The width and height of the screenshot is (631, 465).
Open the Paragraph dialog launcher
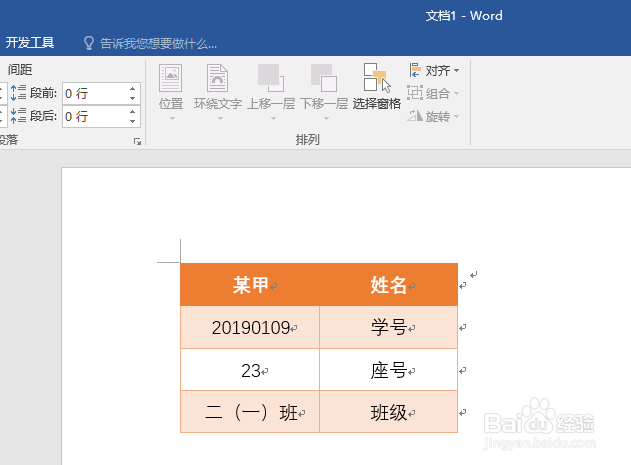tap(138, 141)
